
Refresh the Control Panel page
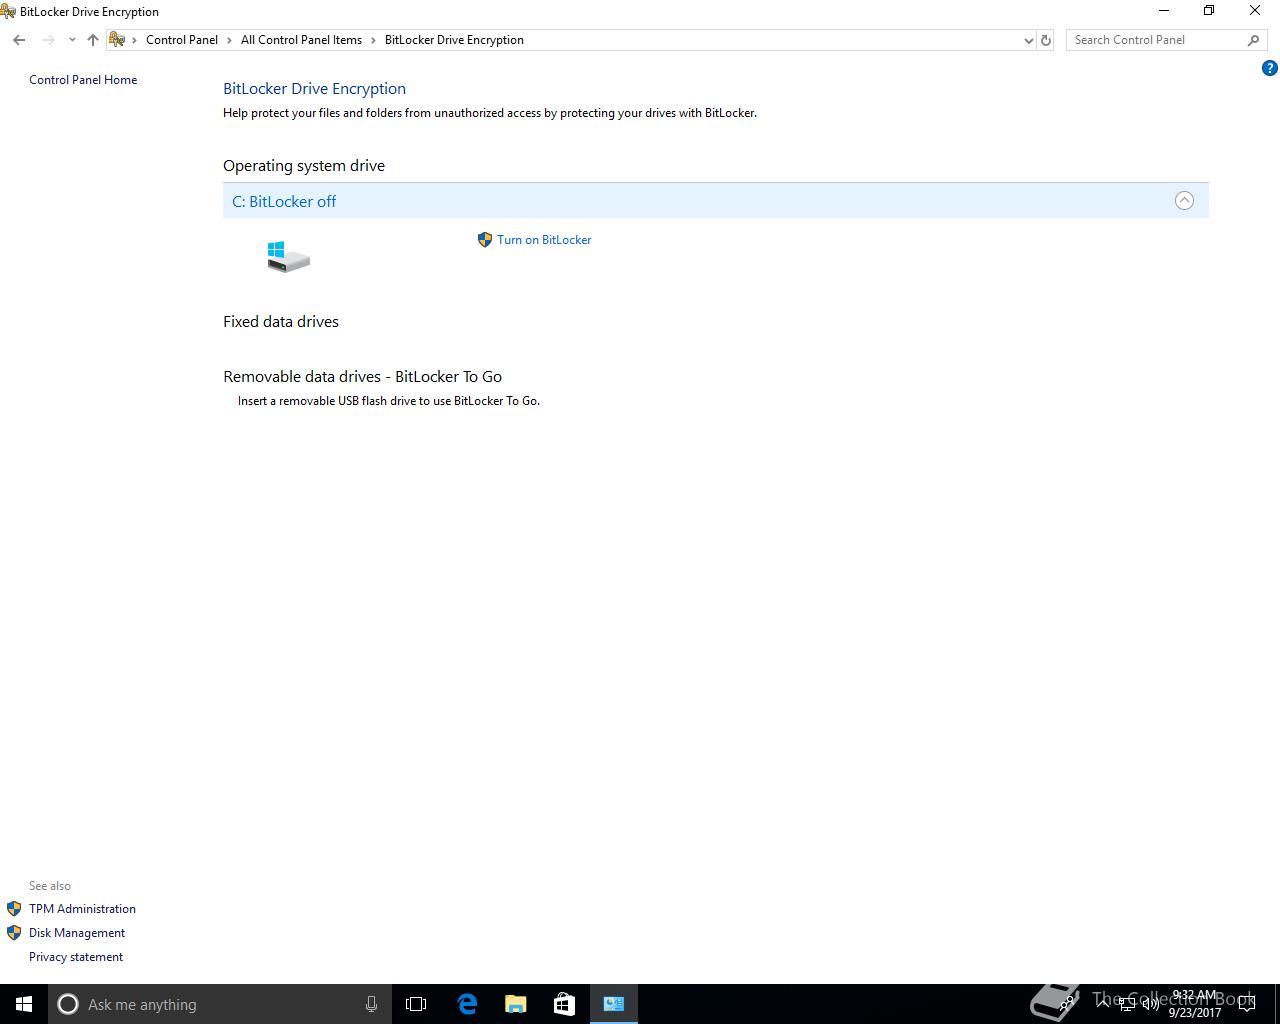click(x=1046, y=40)
